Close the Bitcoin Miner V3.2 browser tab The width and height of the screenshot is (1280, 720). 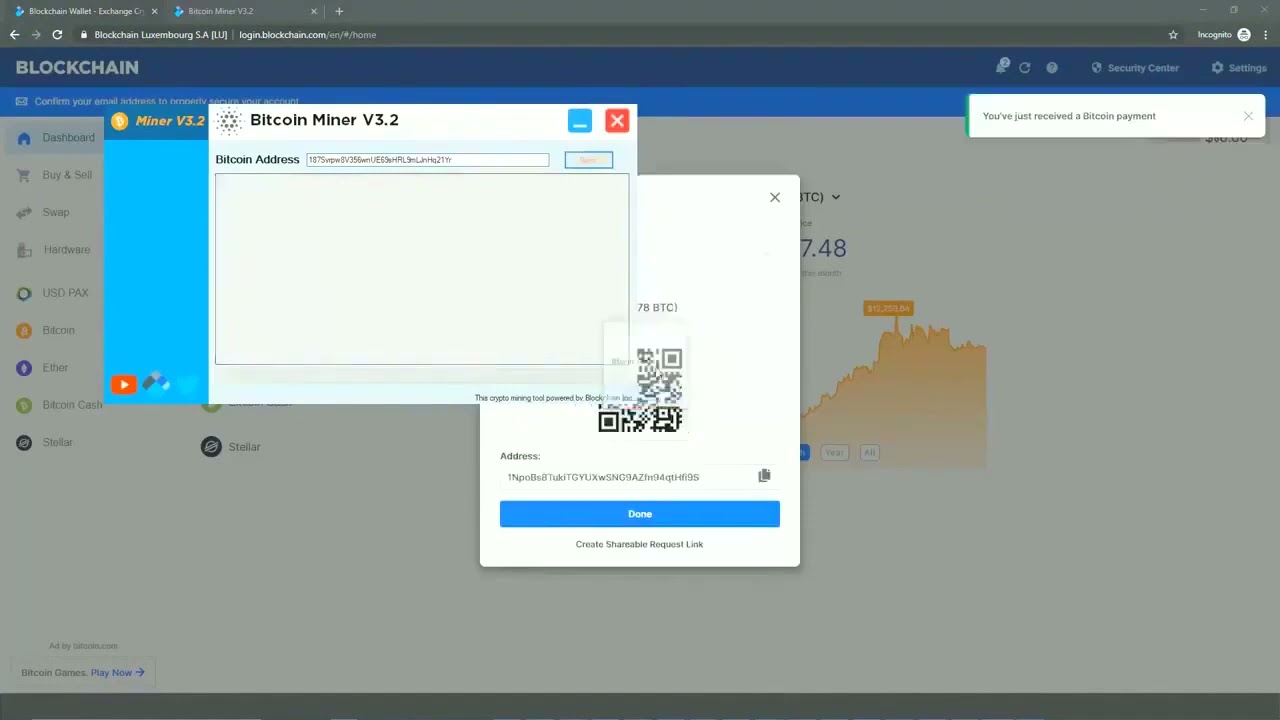pos(314,11)
